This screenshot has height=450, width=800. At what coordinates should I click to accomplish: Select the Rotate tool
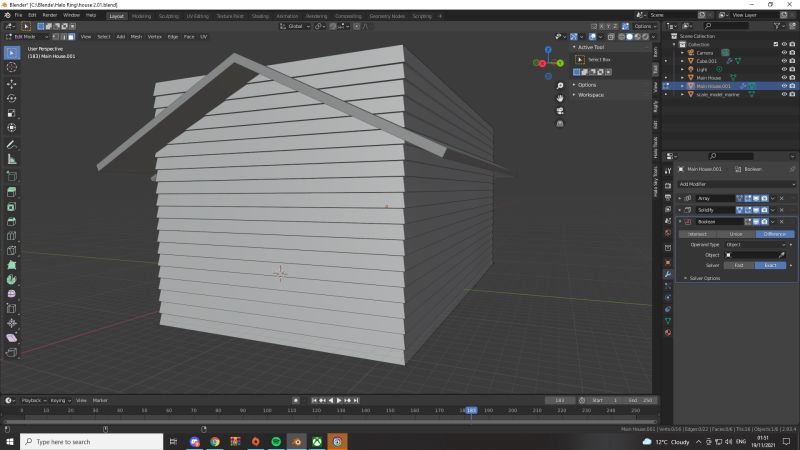click(x=12, y=98)
